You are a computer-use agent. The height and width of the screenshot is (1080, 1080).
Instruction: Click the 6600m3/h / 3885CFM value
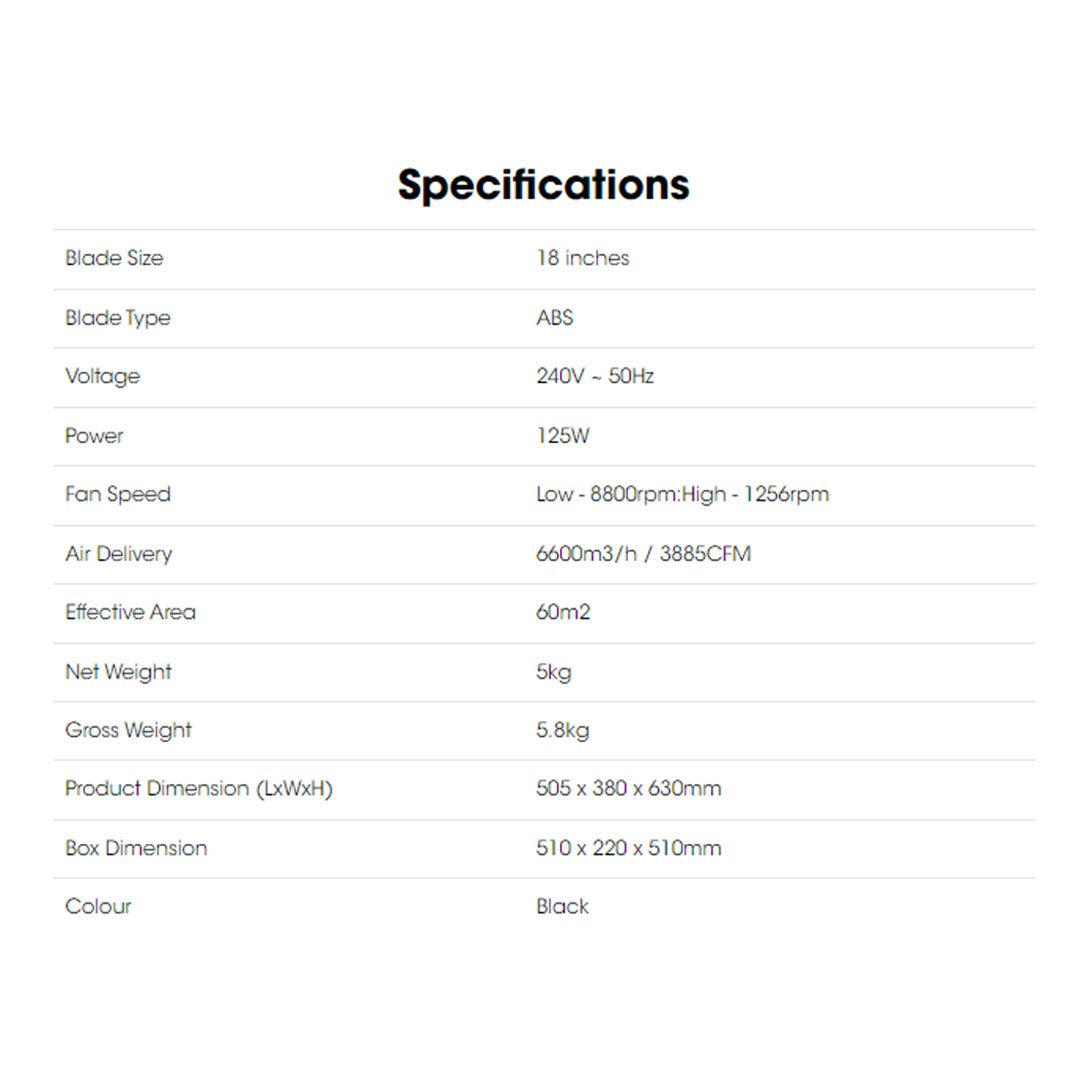coord(643,553)
